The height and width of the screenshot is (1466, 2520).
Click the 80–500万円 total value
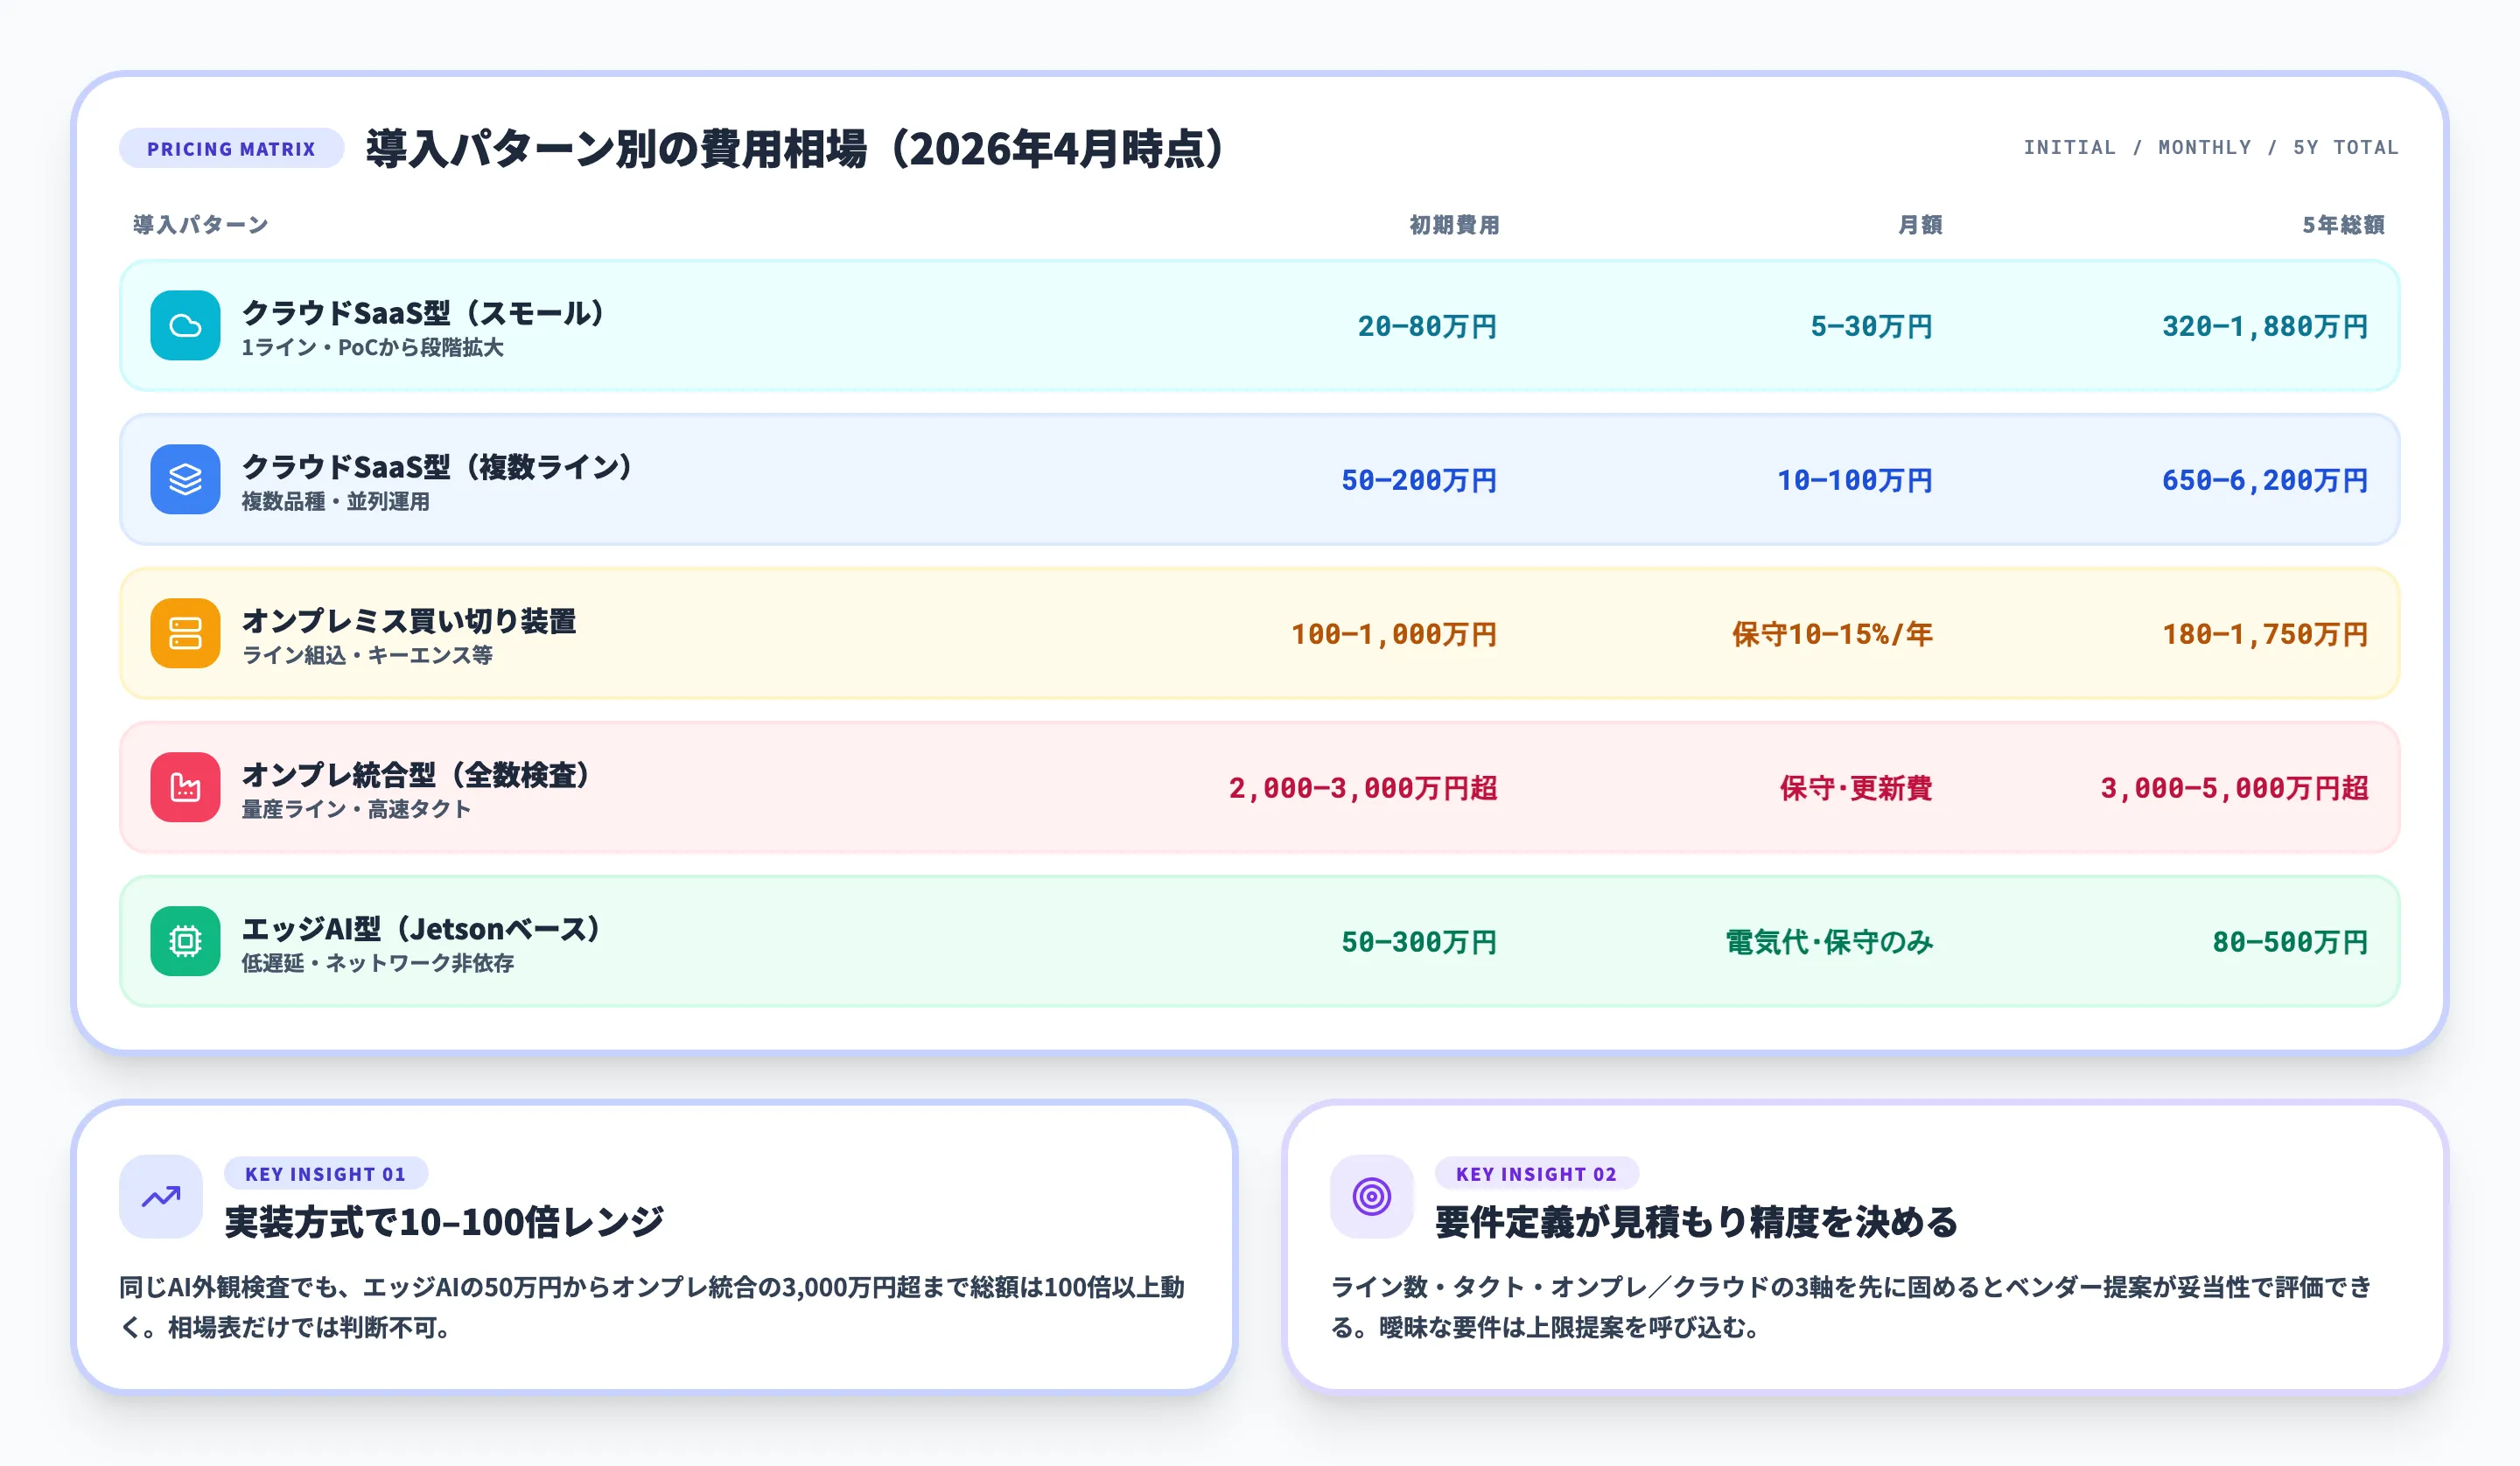coord(2290,942)
